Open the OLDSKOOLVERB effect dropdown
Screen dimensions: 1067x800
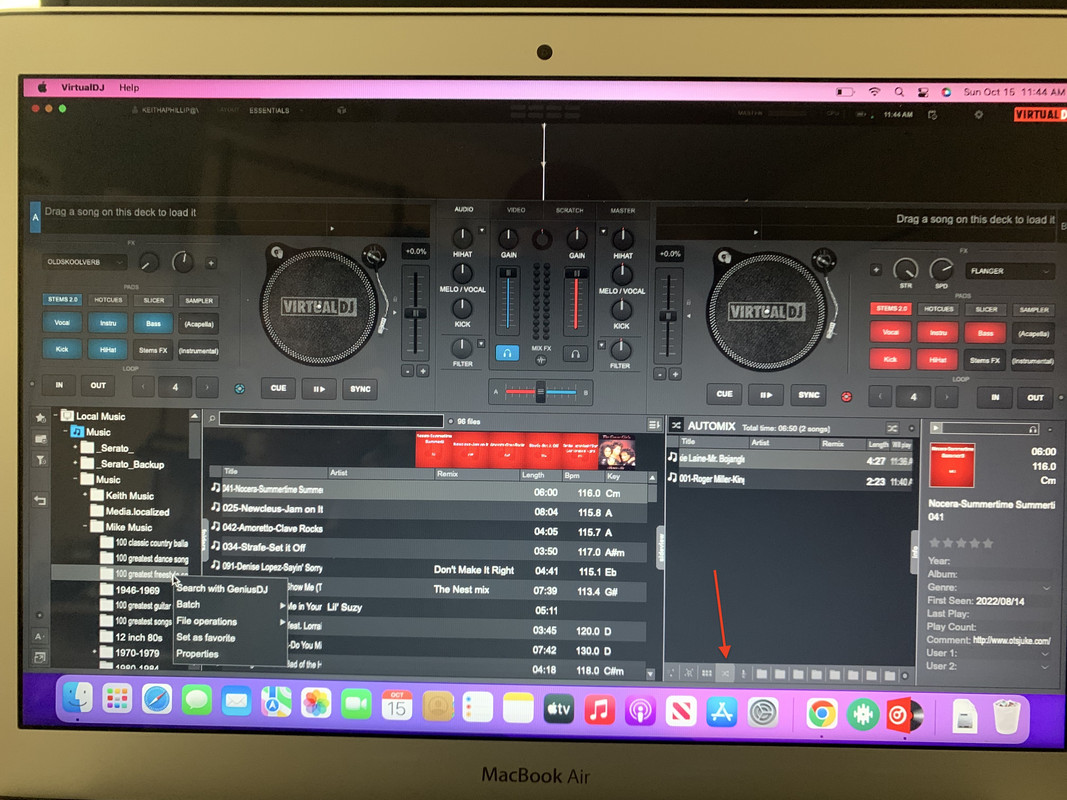(84, 262)
